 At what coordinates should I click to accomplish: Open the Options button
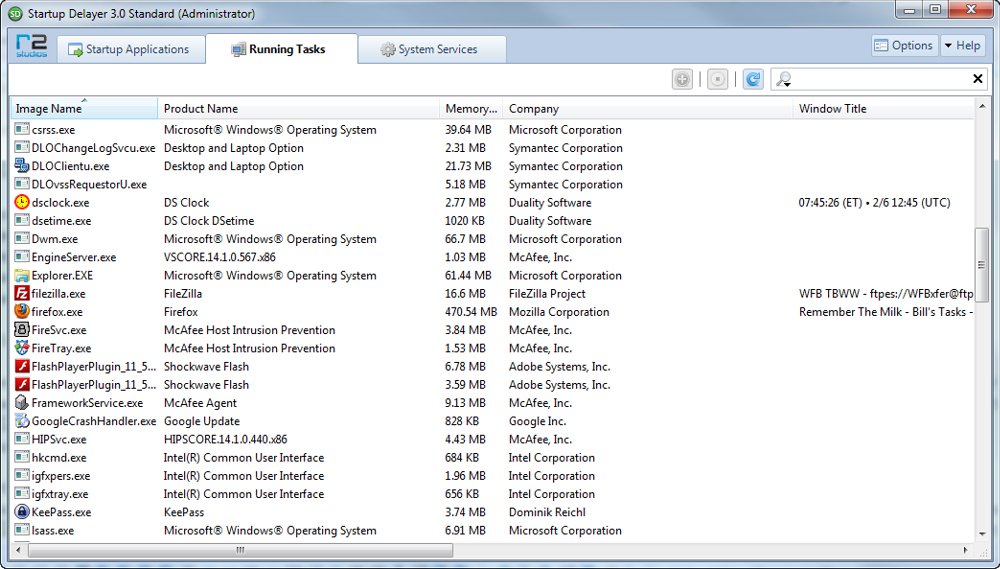pos(904,45)
